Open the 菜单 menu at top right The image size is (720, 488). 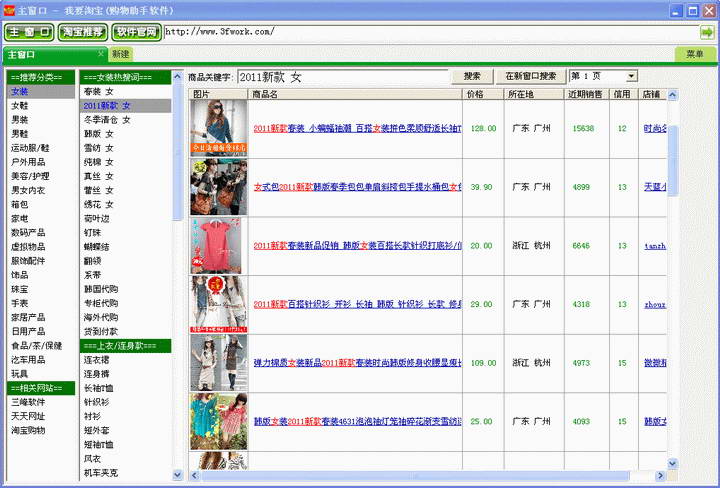tap(695, 54)
